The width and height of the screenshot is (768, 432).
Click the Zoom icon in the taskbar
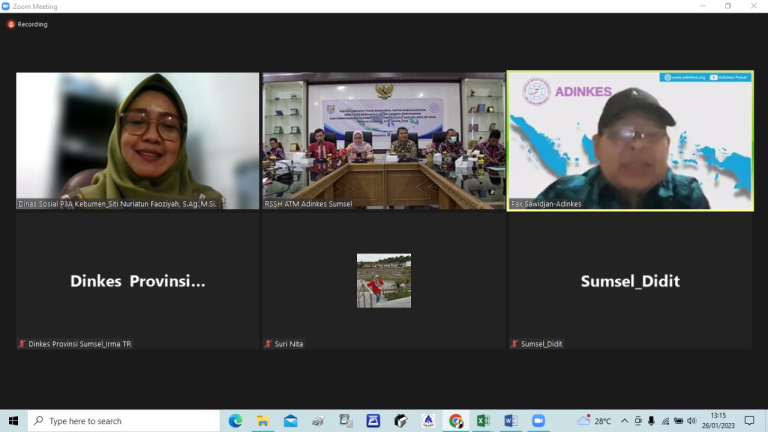pos(538,421)
